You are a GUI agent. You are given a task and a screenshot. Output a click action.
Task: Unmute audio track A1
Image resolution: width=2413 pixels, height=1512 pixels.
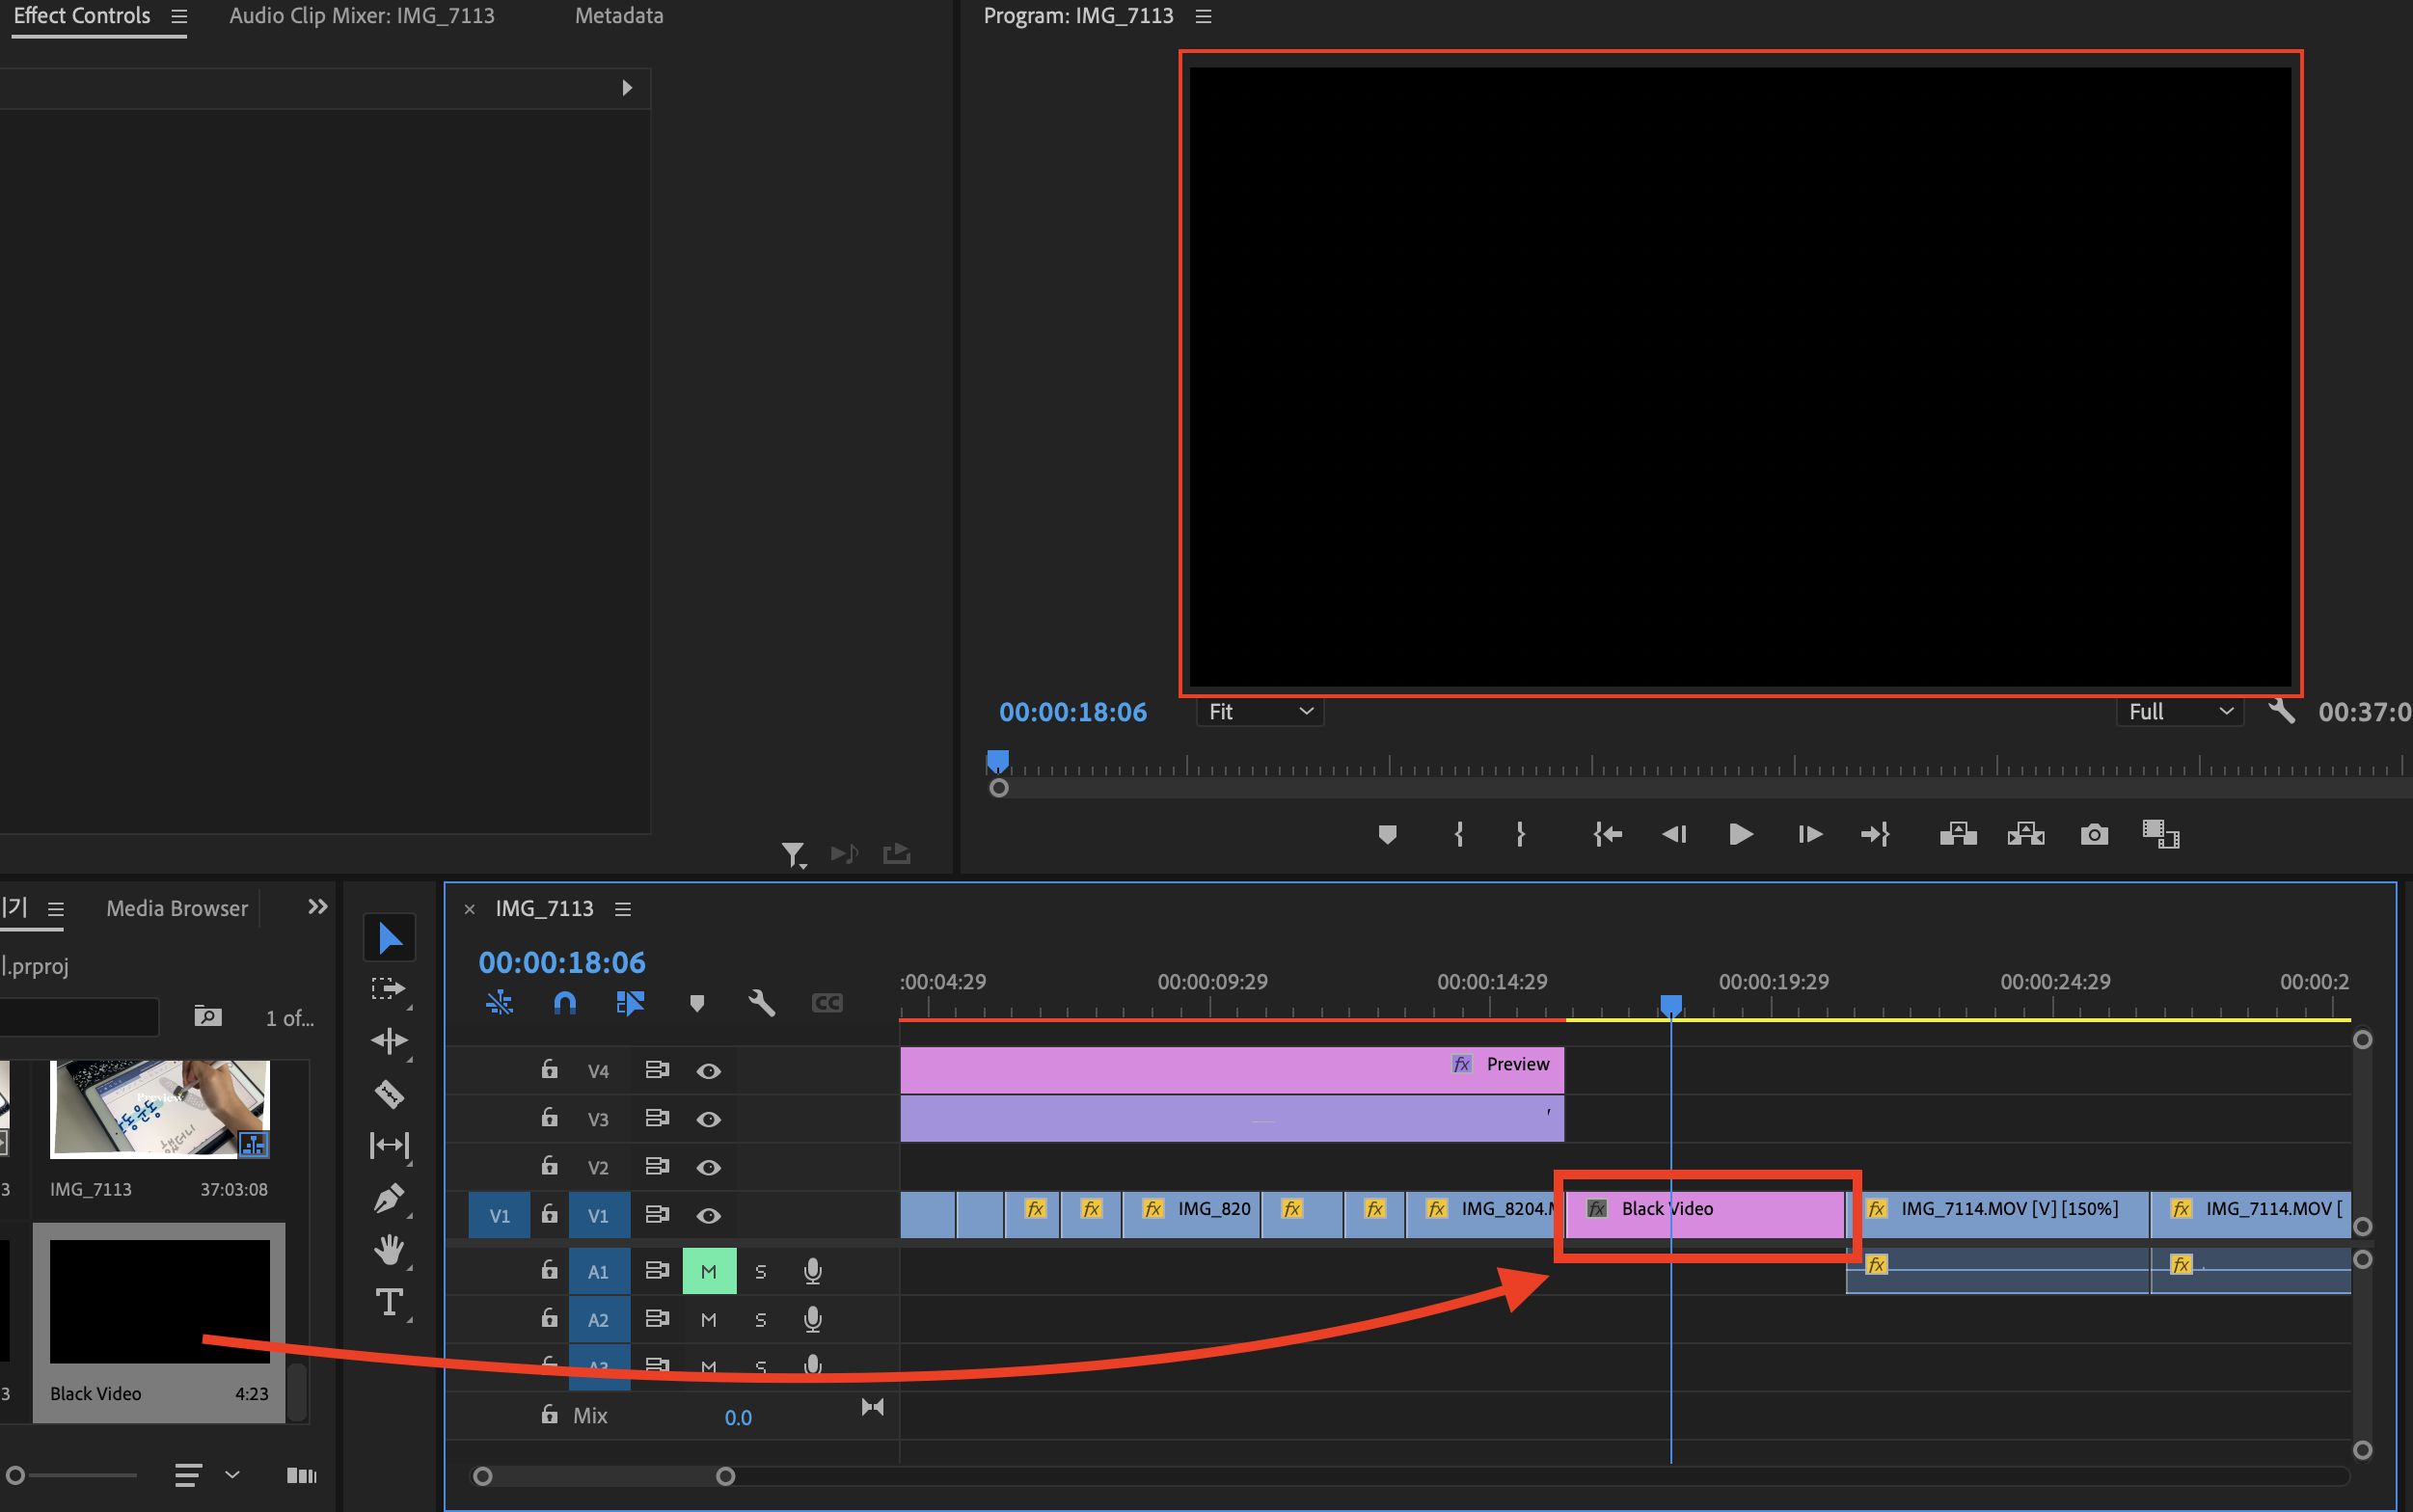point(708,1271)
